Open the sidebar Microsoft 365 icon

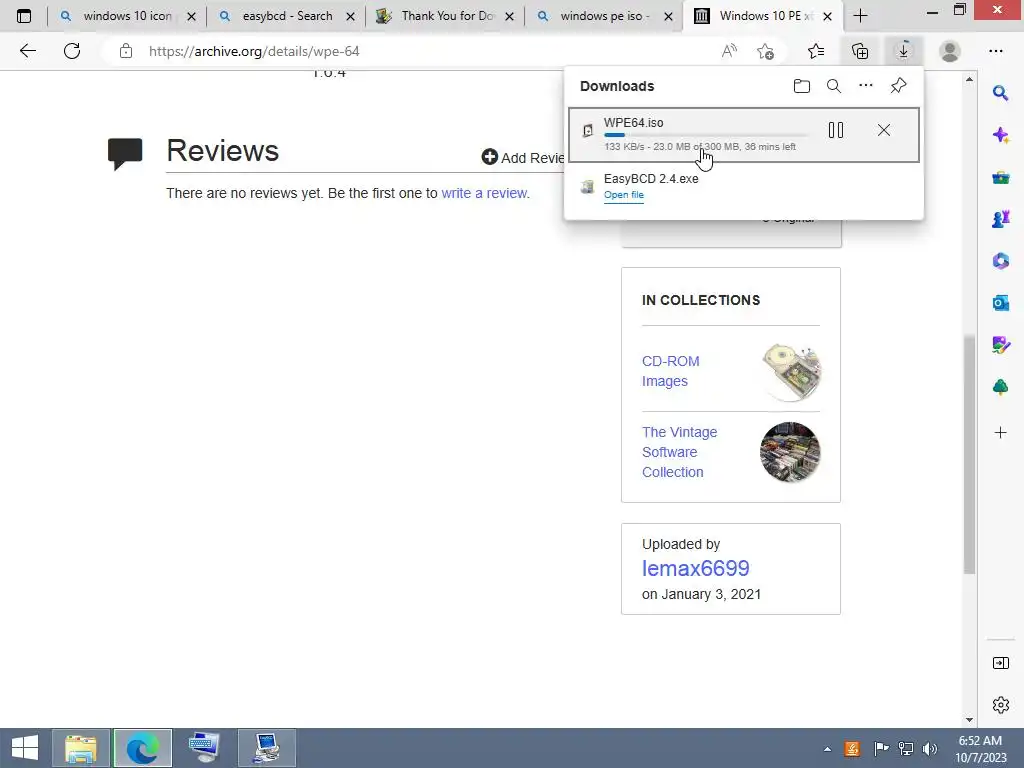pos(1000,261)
